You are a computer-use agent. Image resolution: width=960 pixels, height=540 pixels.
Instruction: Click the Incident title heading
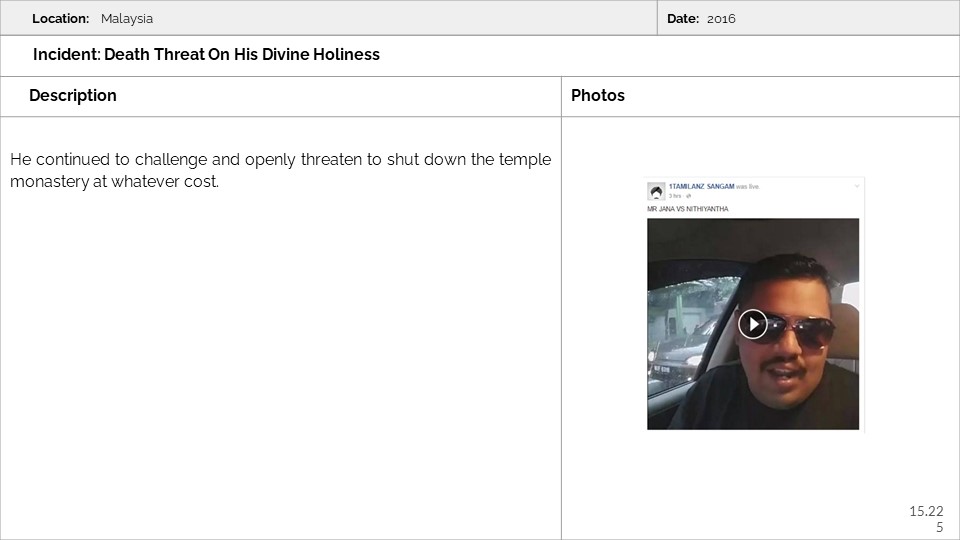[x=206, y=55]
